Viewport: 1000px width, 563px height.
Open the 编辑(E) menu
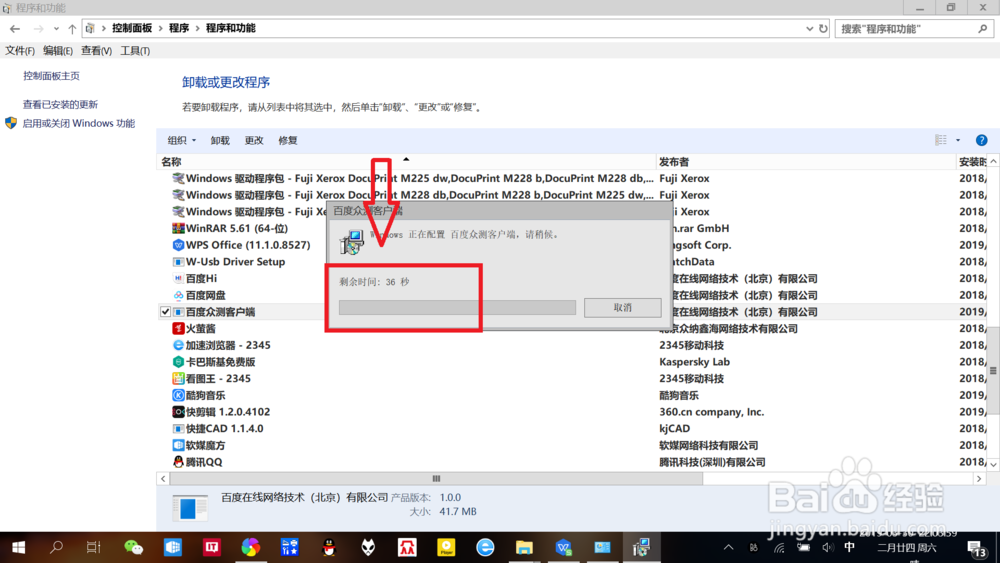tap(58, 50)
